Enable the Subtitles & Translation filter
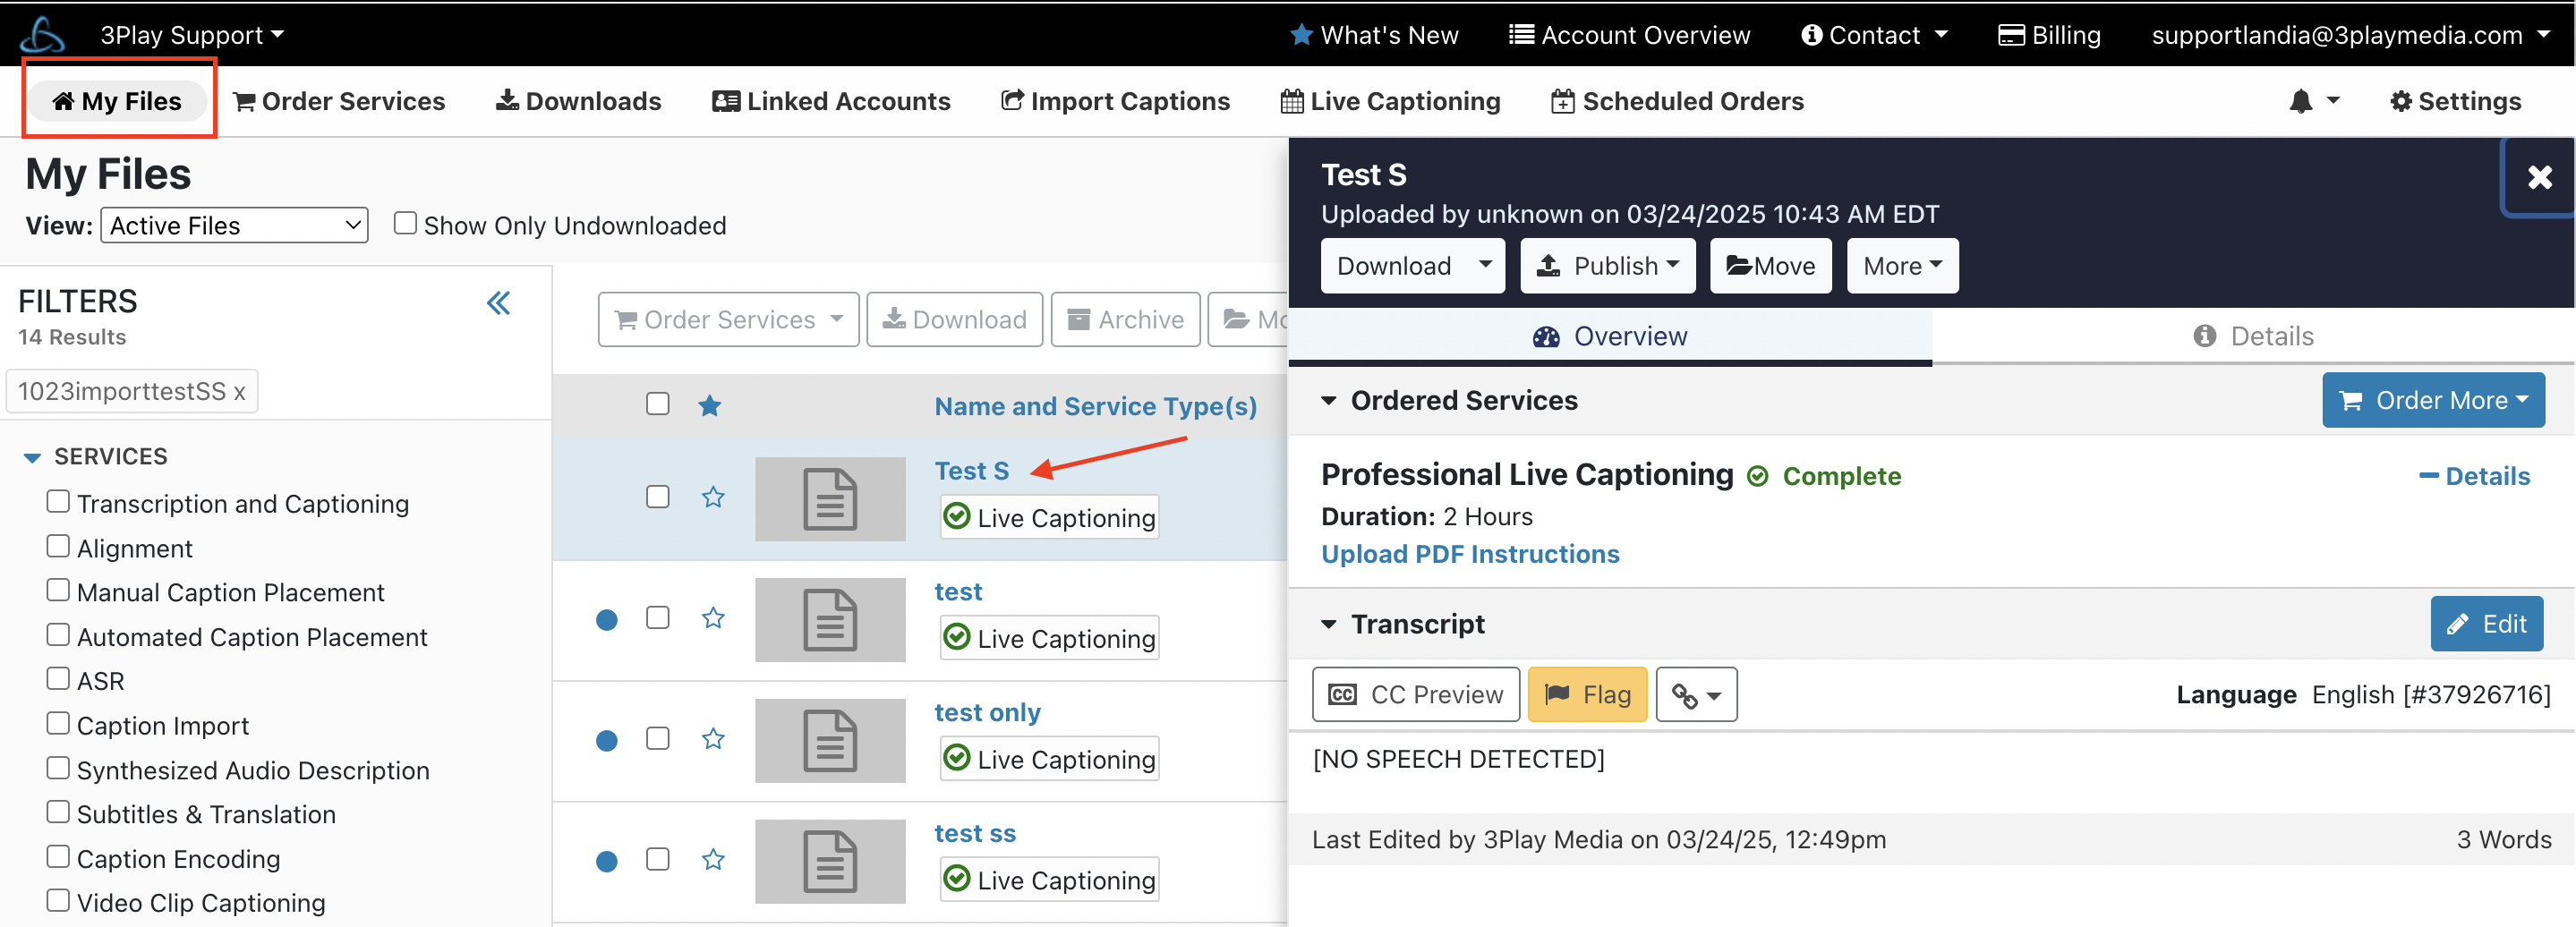 tap(58, 812)
